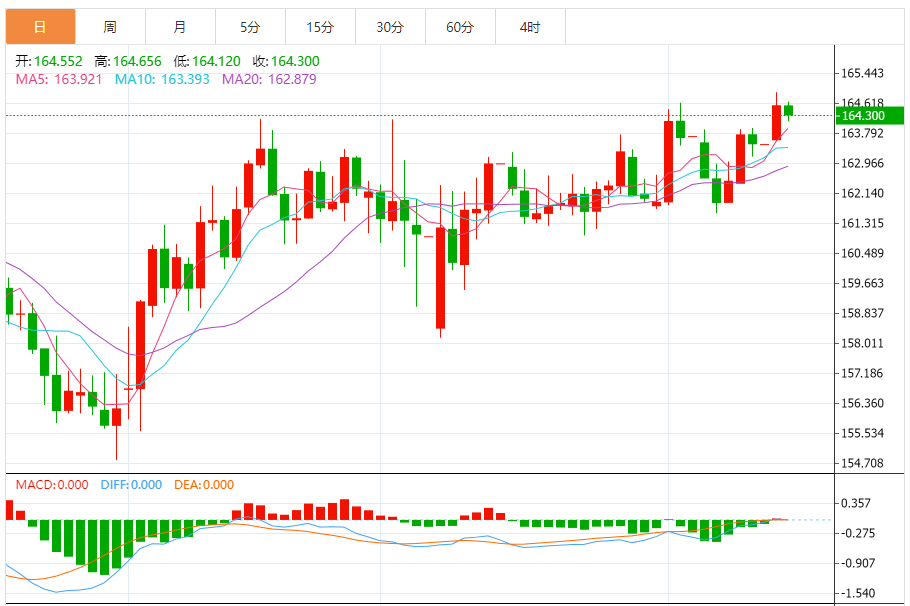
Task: Open the 4时 timeframe tab
Action: pos(530,27)
